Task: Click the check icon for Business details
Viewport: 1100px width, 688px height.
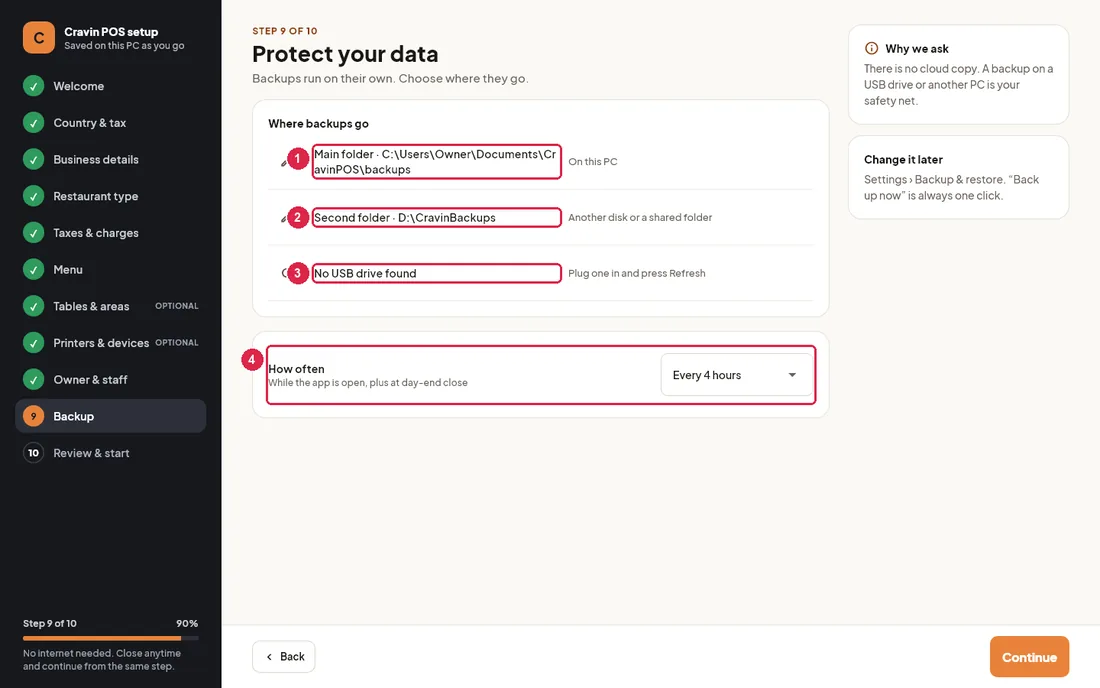Action: click(x=33, y=159)
